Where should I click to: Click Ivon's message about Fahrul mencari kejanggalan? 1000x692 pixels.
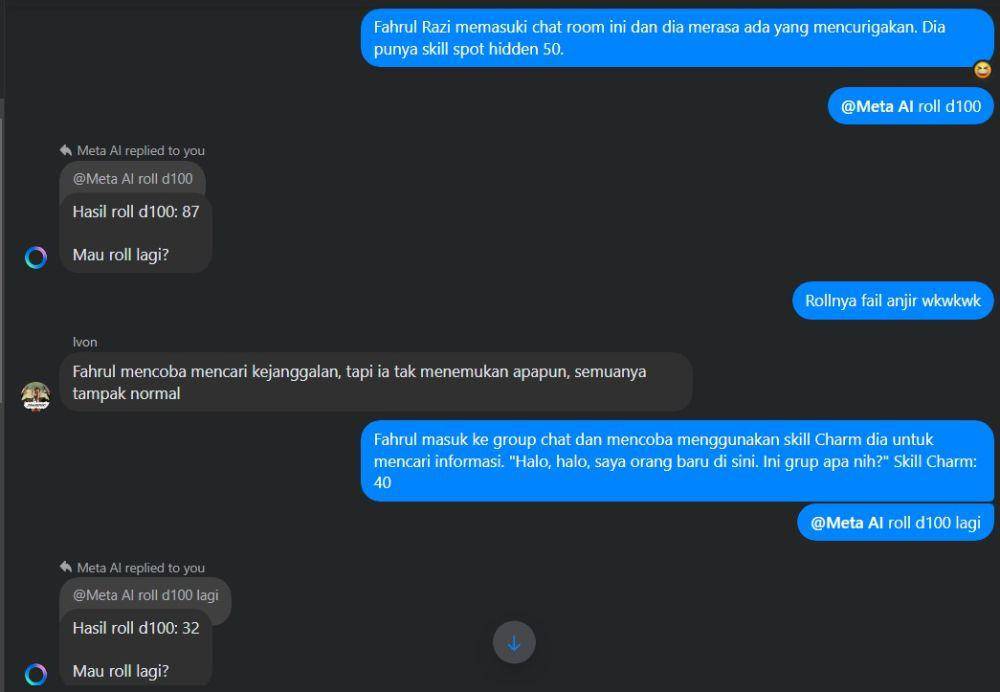coord(376,382)
